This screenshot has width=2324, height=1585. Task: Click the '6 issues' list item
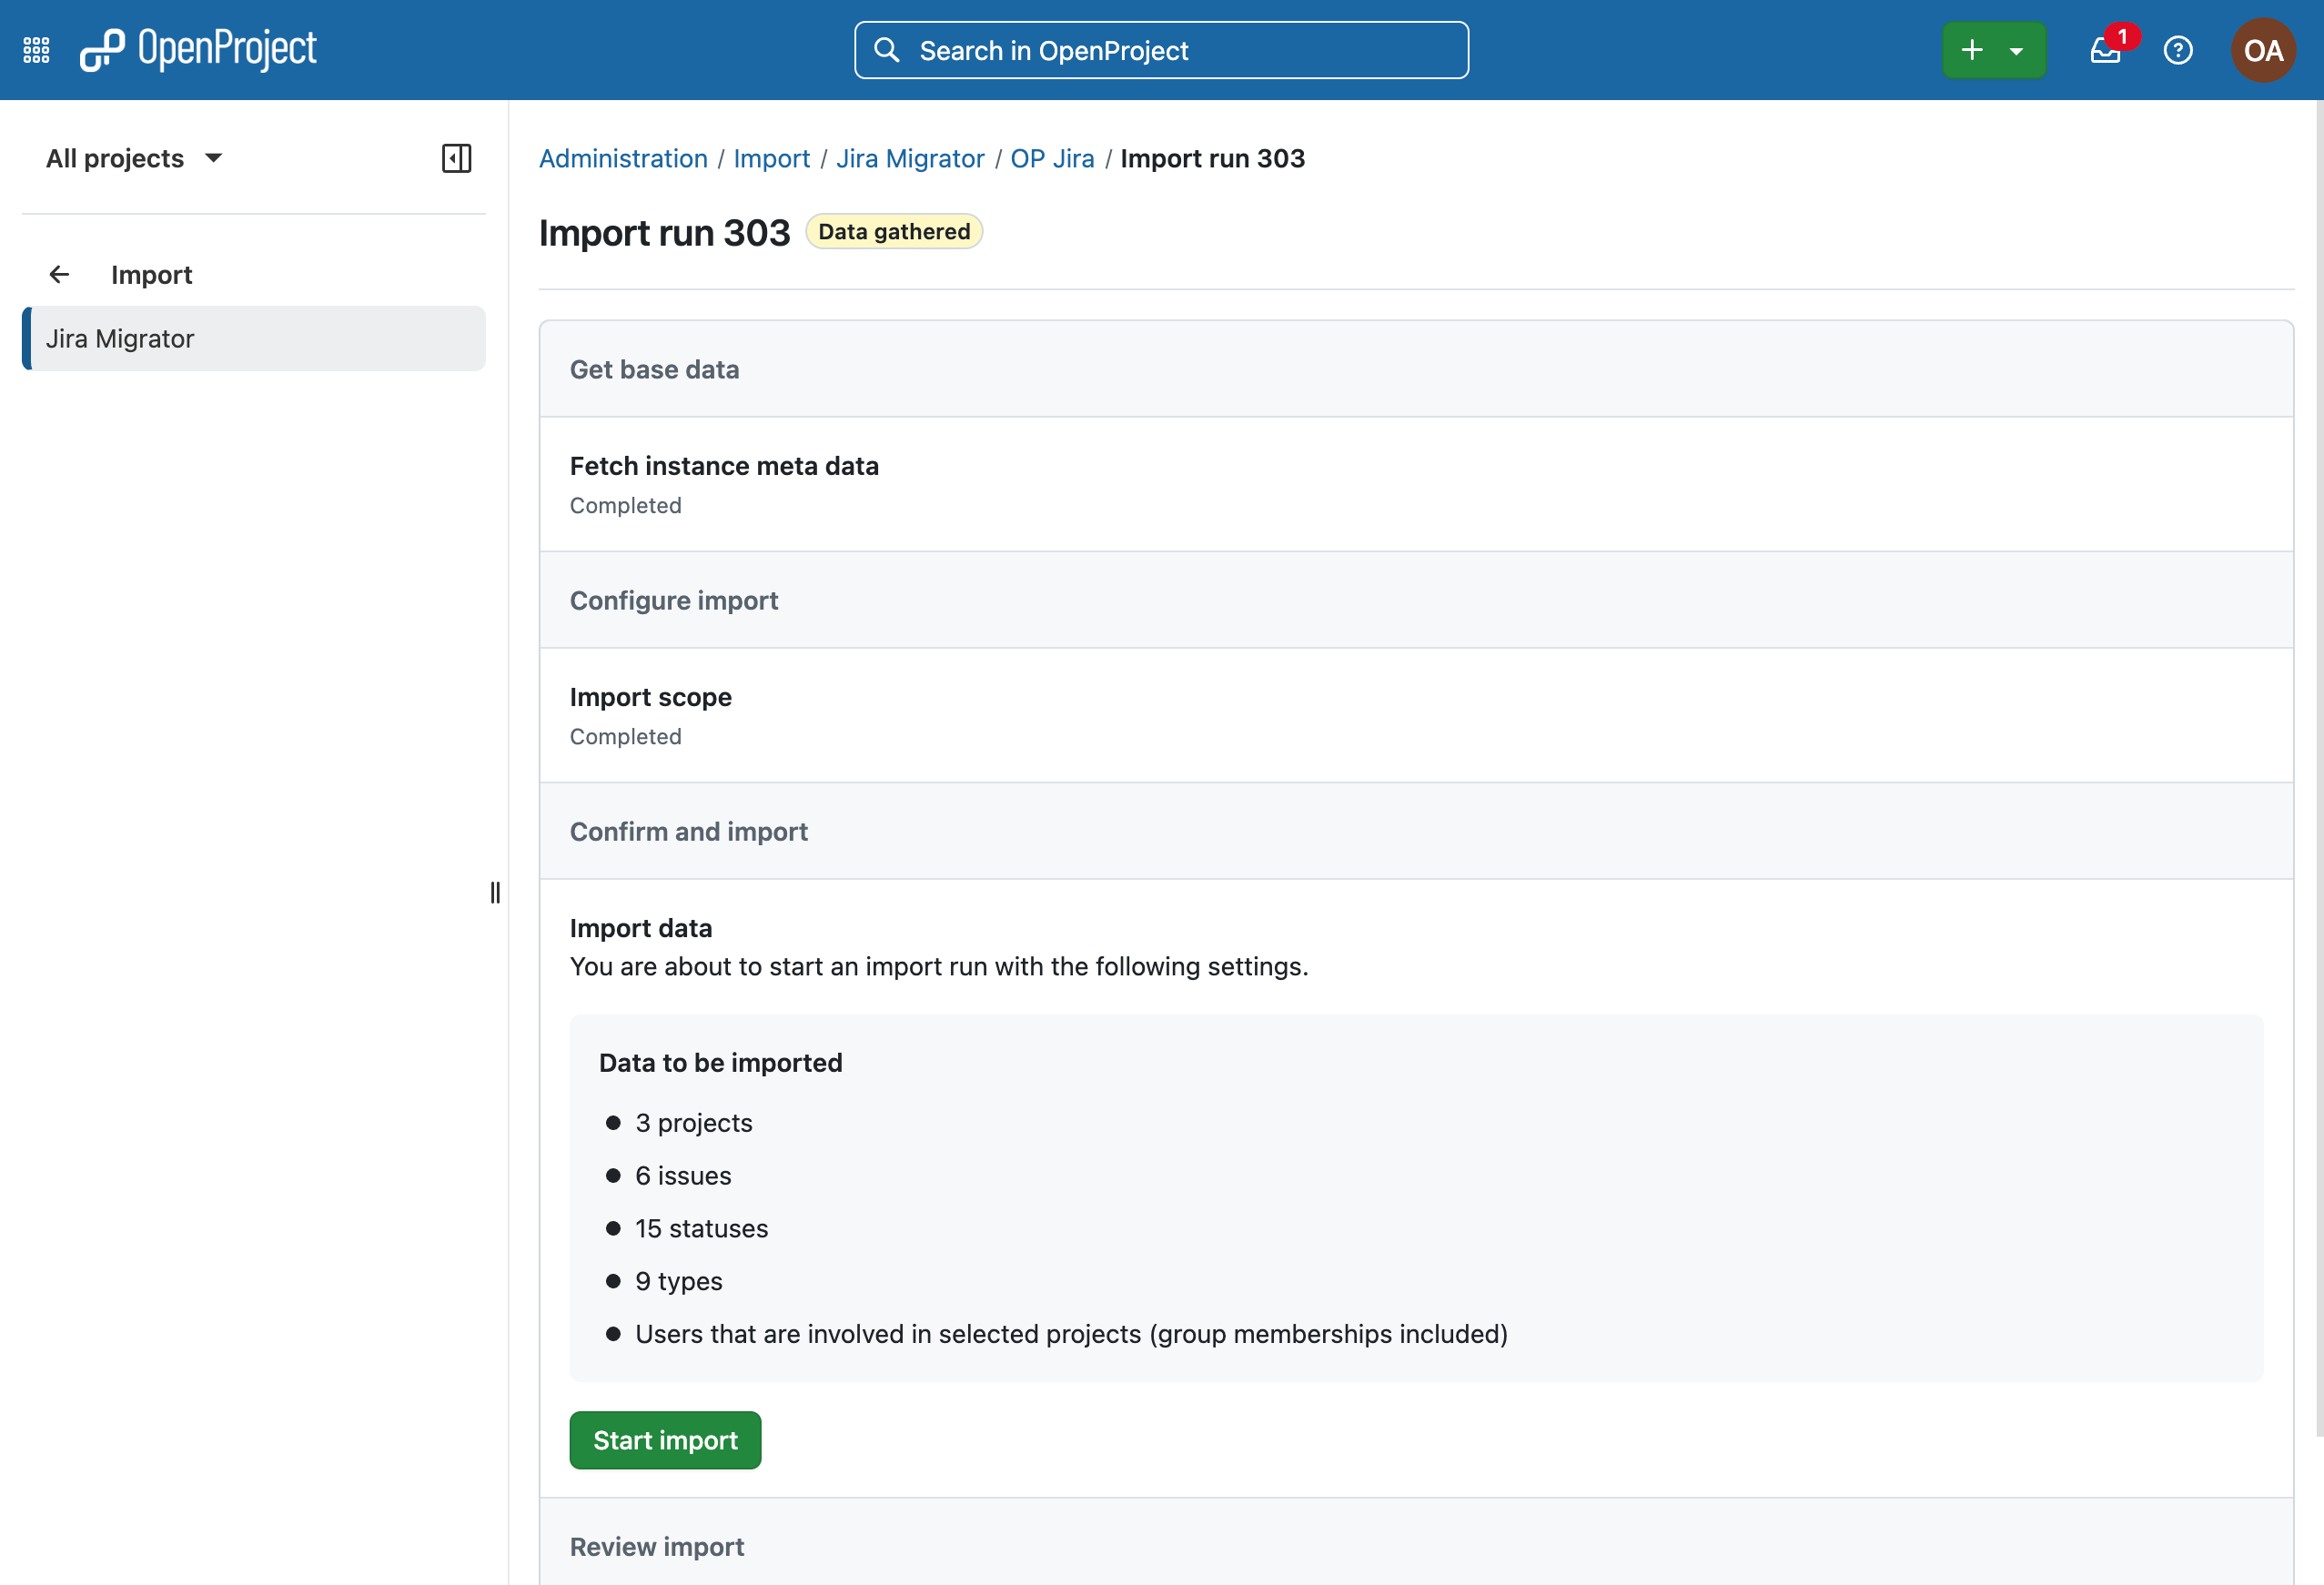click(x=683, y=1176)
